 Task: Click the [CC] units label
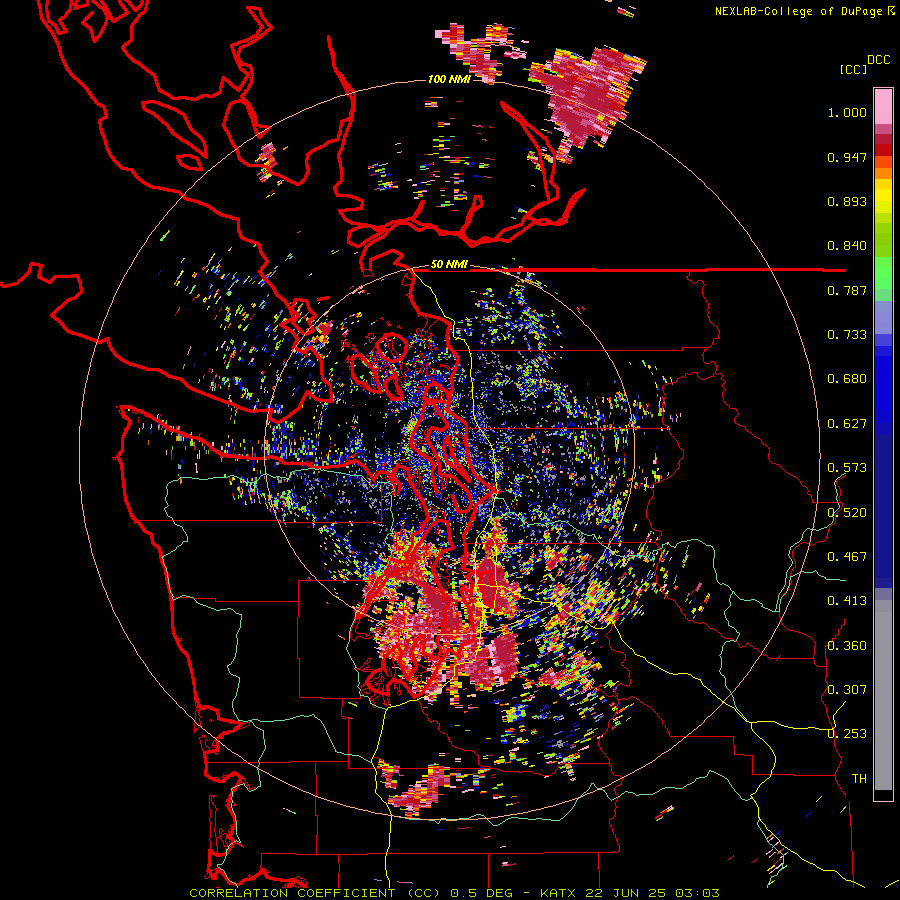(853, 69)
